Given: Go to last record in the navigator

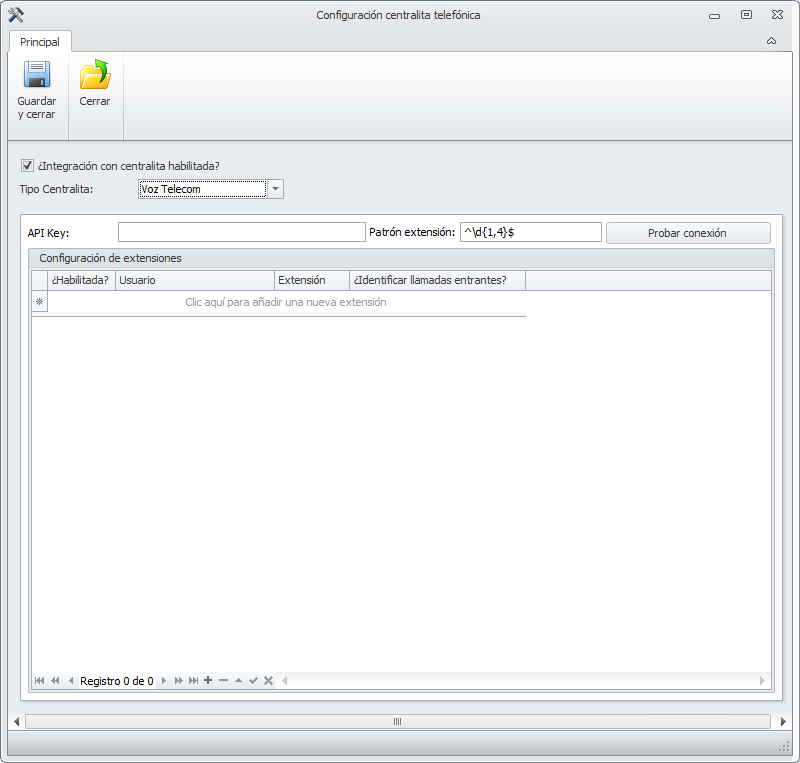Looking at the screenshot, I should [193, 680].
